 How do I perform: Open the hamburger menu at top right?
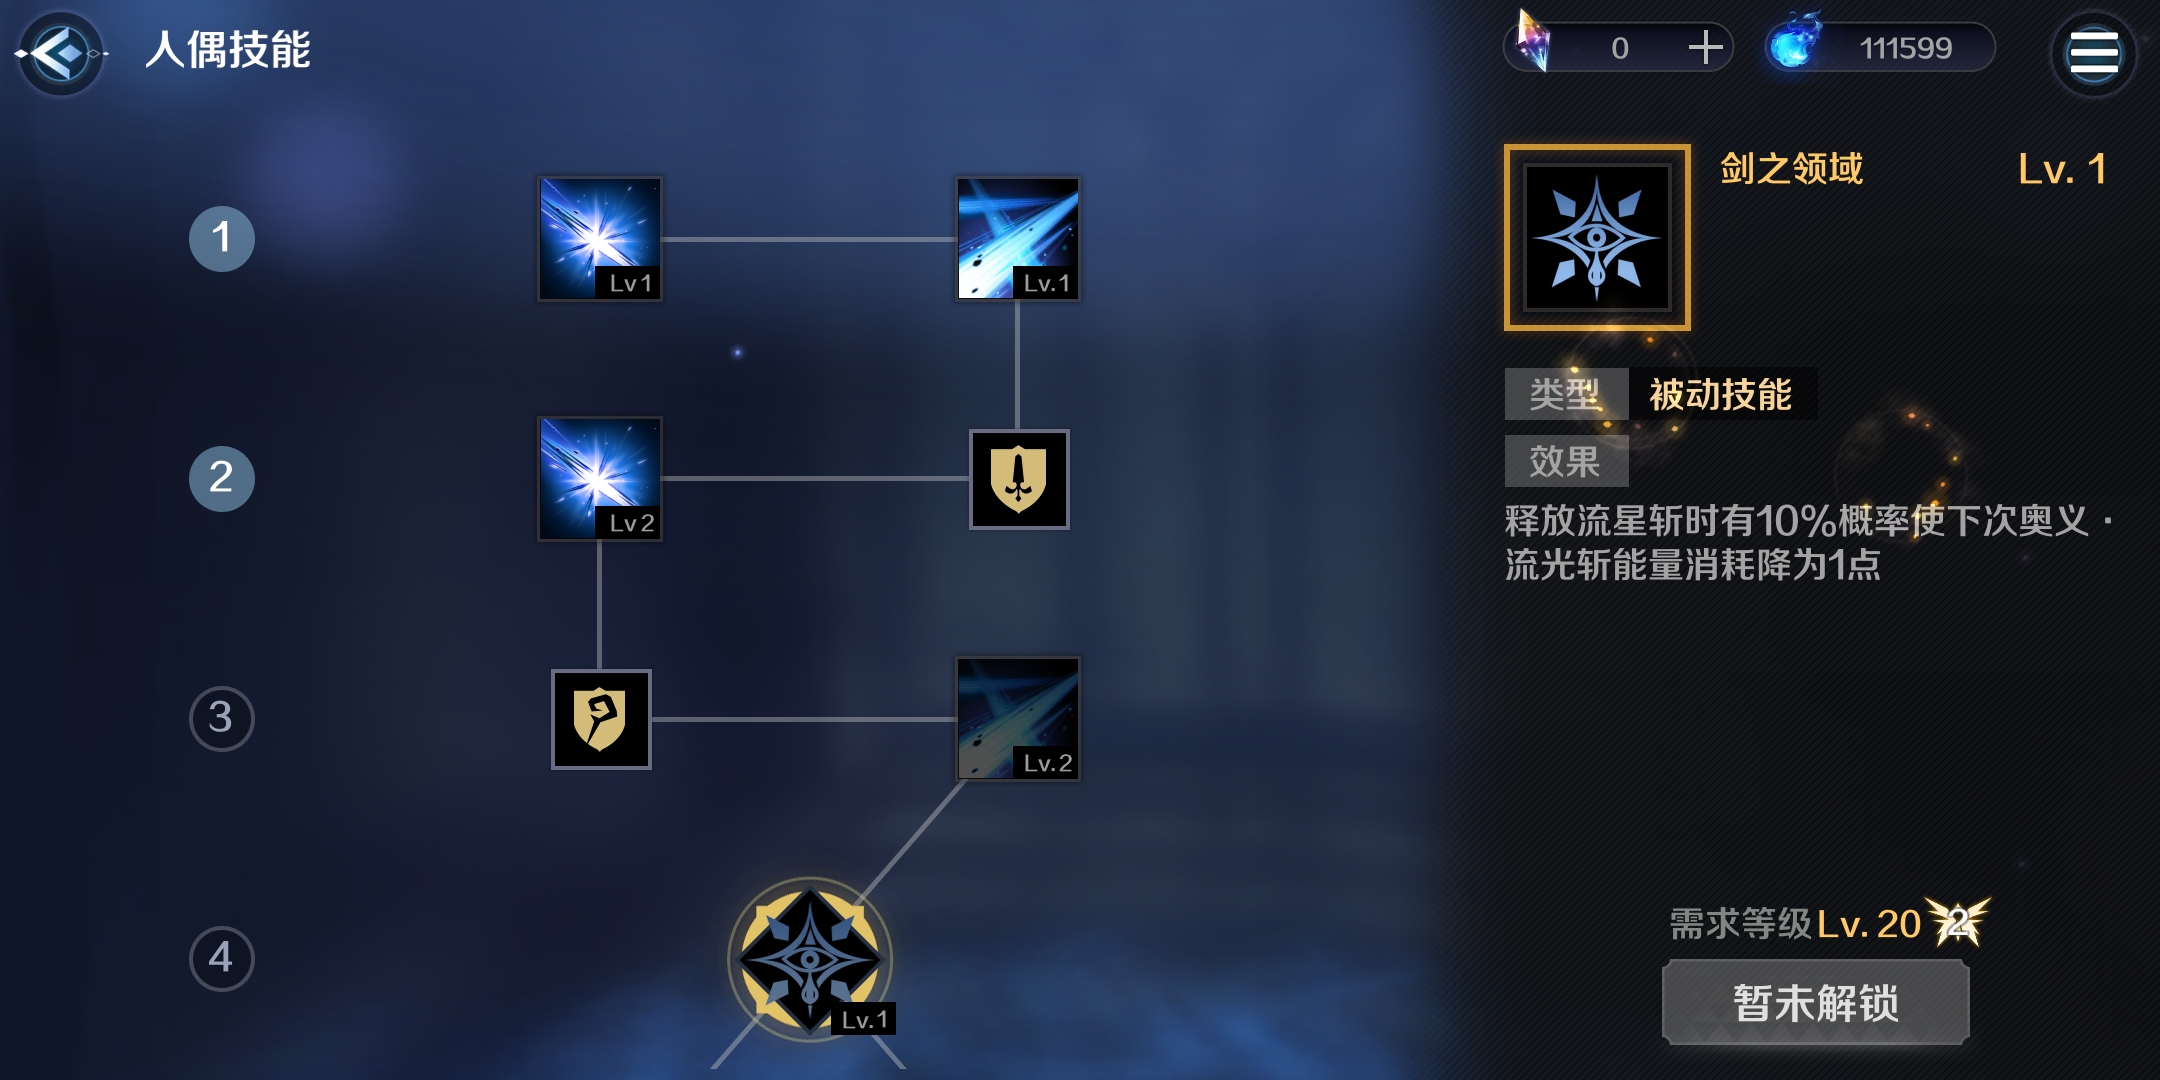pyautogui.click(x=2093, y=52)
